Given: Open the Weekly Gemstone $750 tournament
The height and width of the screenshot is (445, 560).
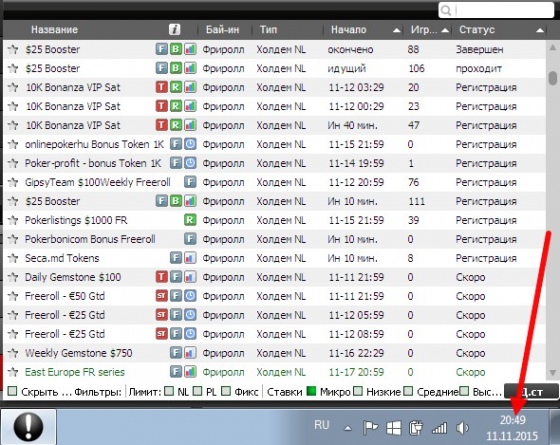Looking at the screenshot, I should pos(79,353).
